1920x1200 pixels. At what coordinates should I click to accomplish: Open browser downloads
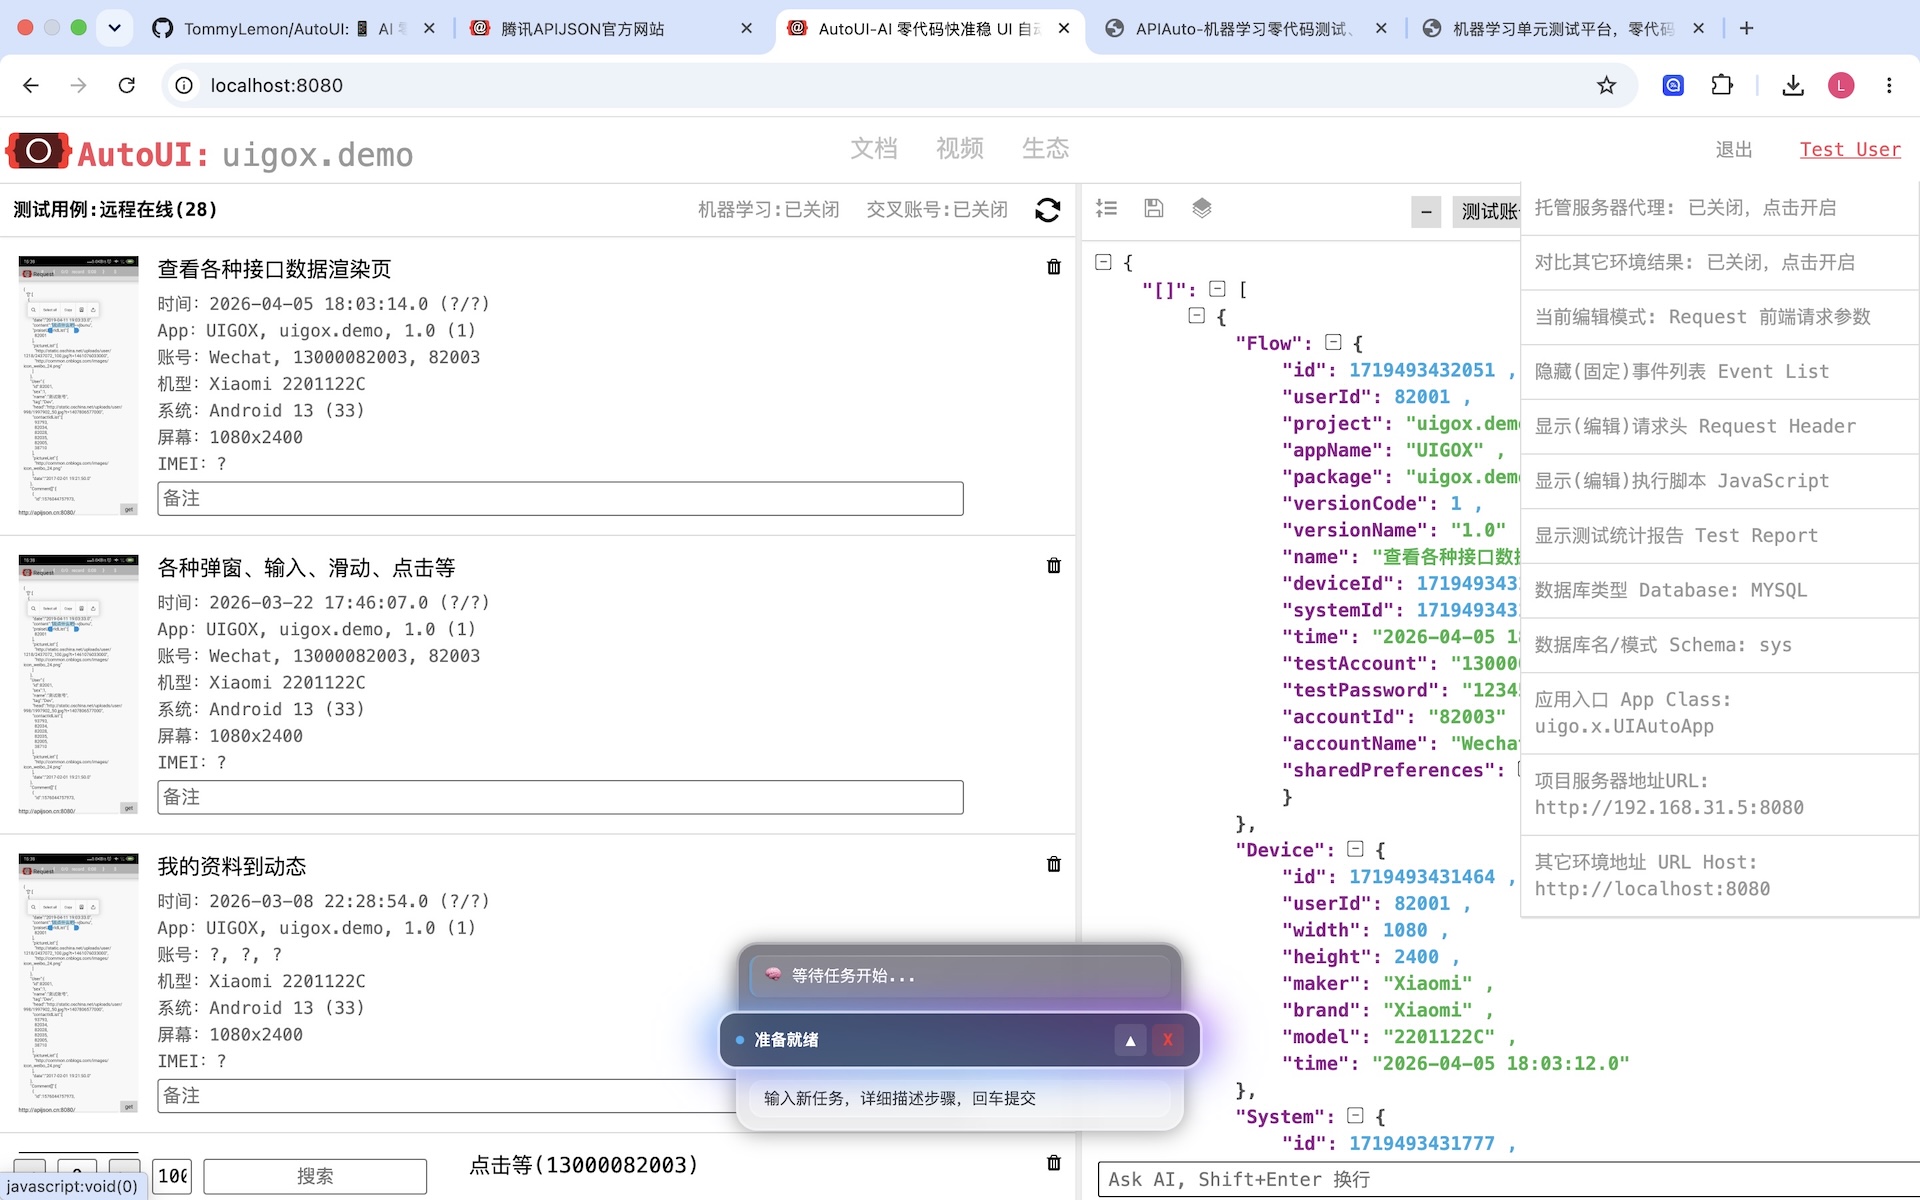point(1793,85)
